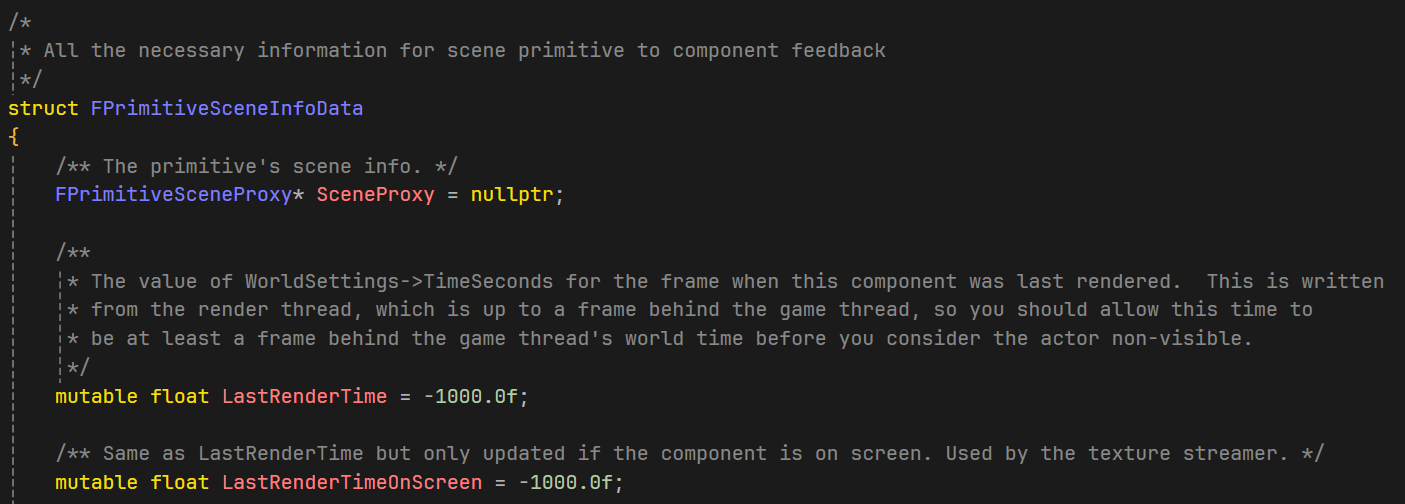
Task: Click the opening curly brace of the struct
Action: [13, 136]
